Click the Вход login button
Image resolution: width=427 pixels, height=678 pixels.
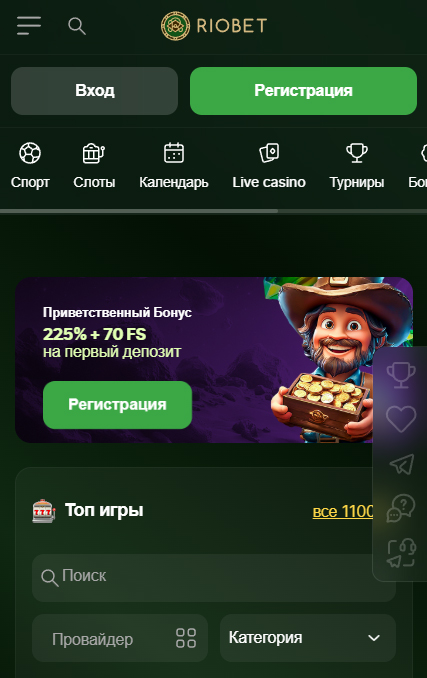coord(94,91)
